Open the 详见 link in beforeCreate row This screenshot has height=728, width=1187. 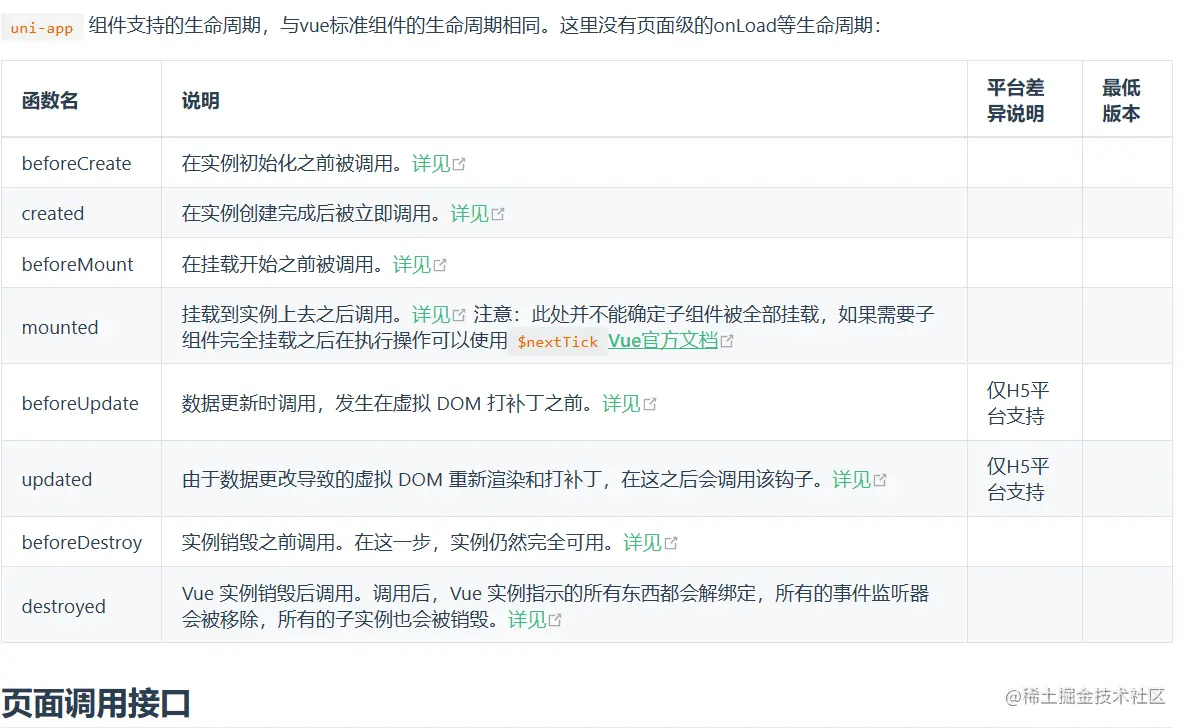(438, 163)
